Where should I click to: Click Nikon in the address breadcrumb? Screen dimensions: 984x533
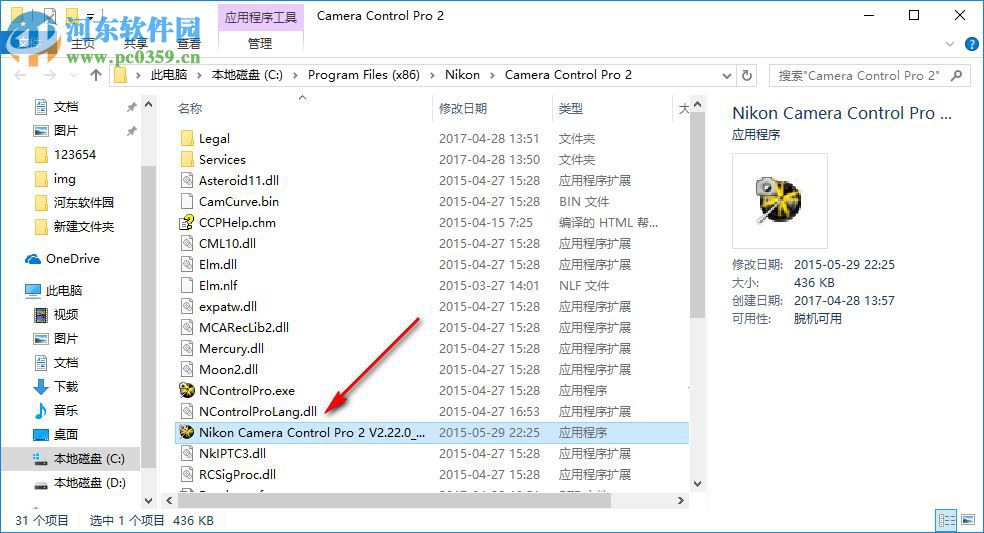[463, 75]
